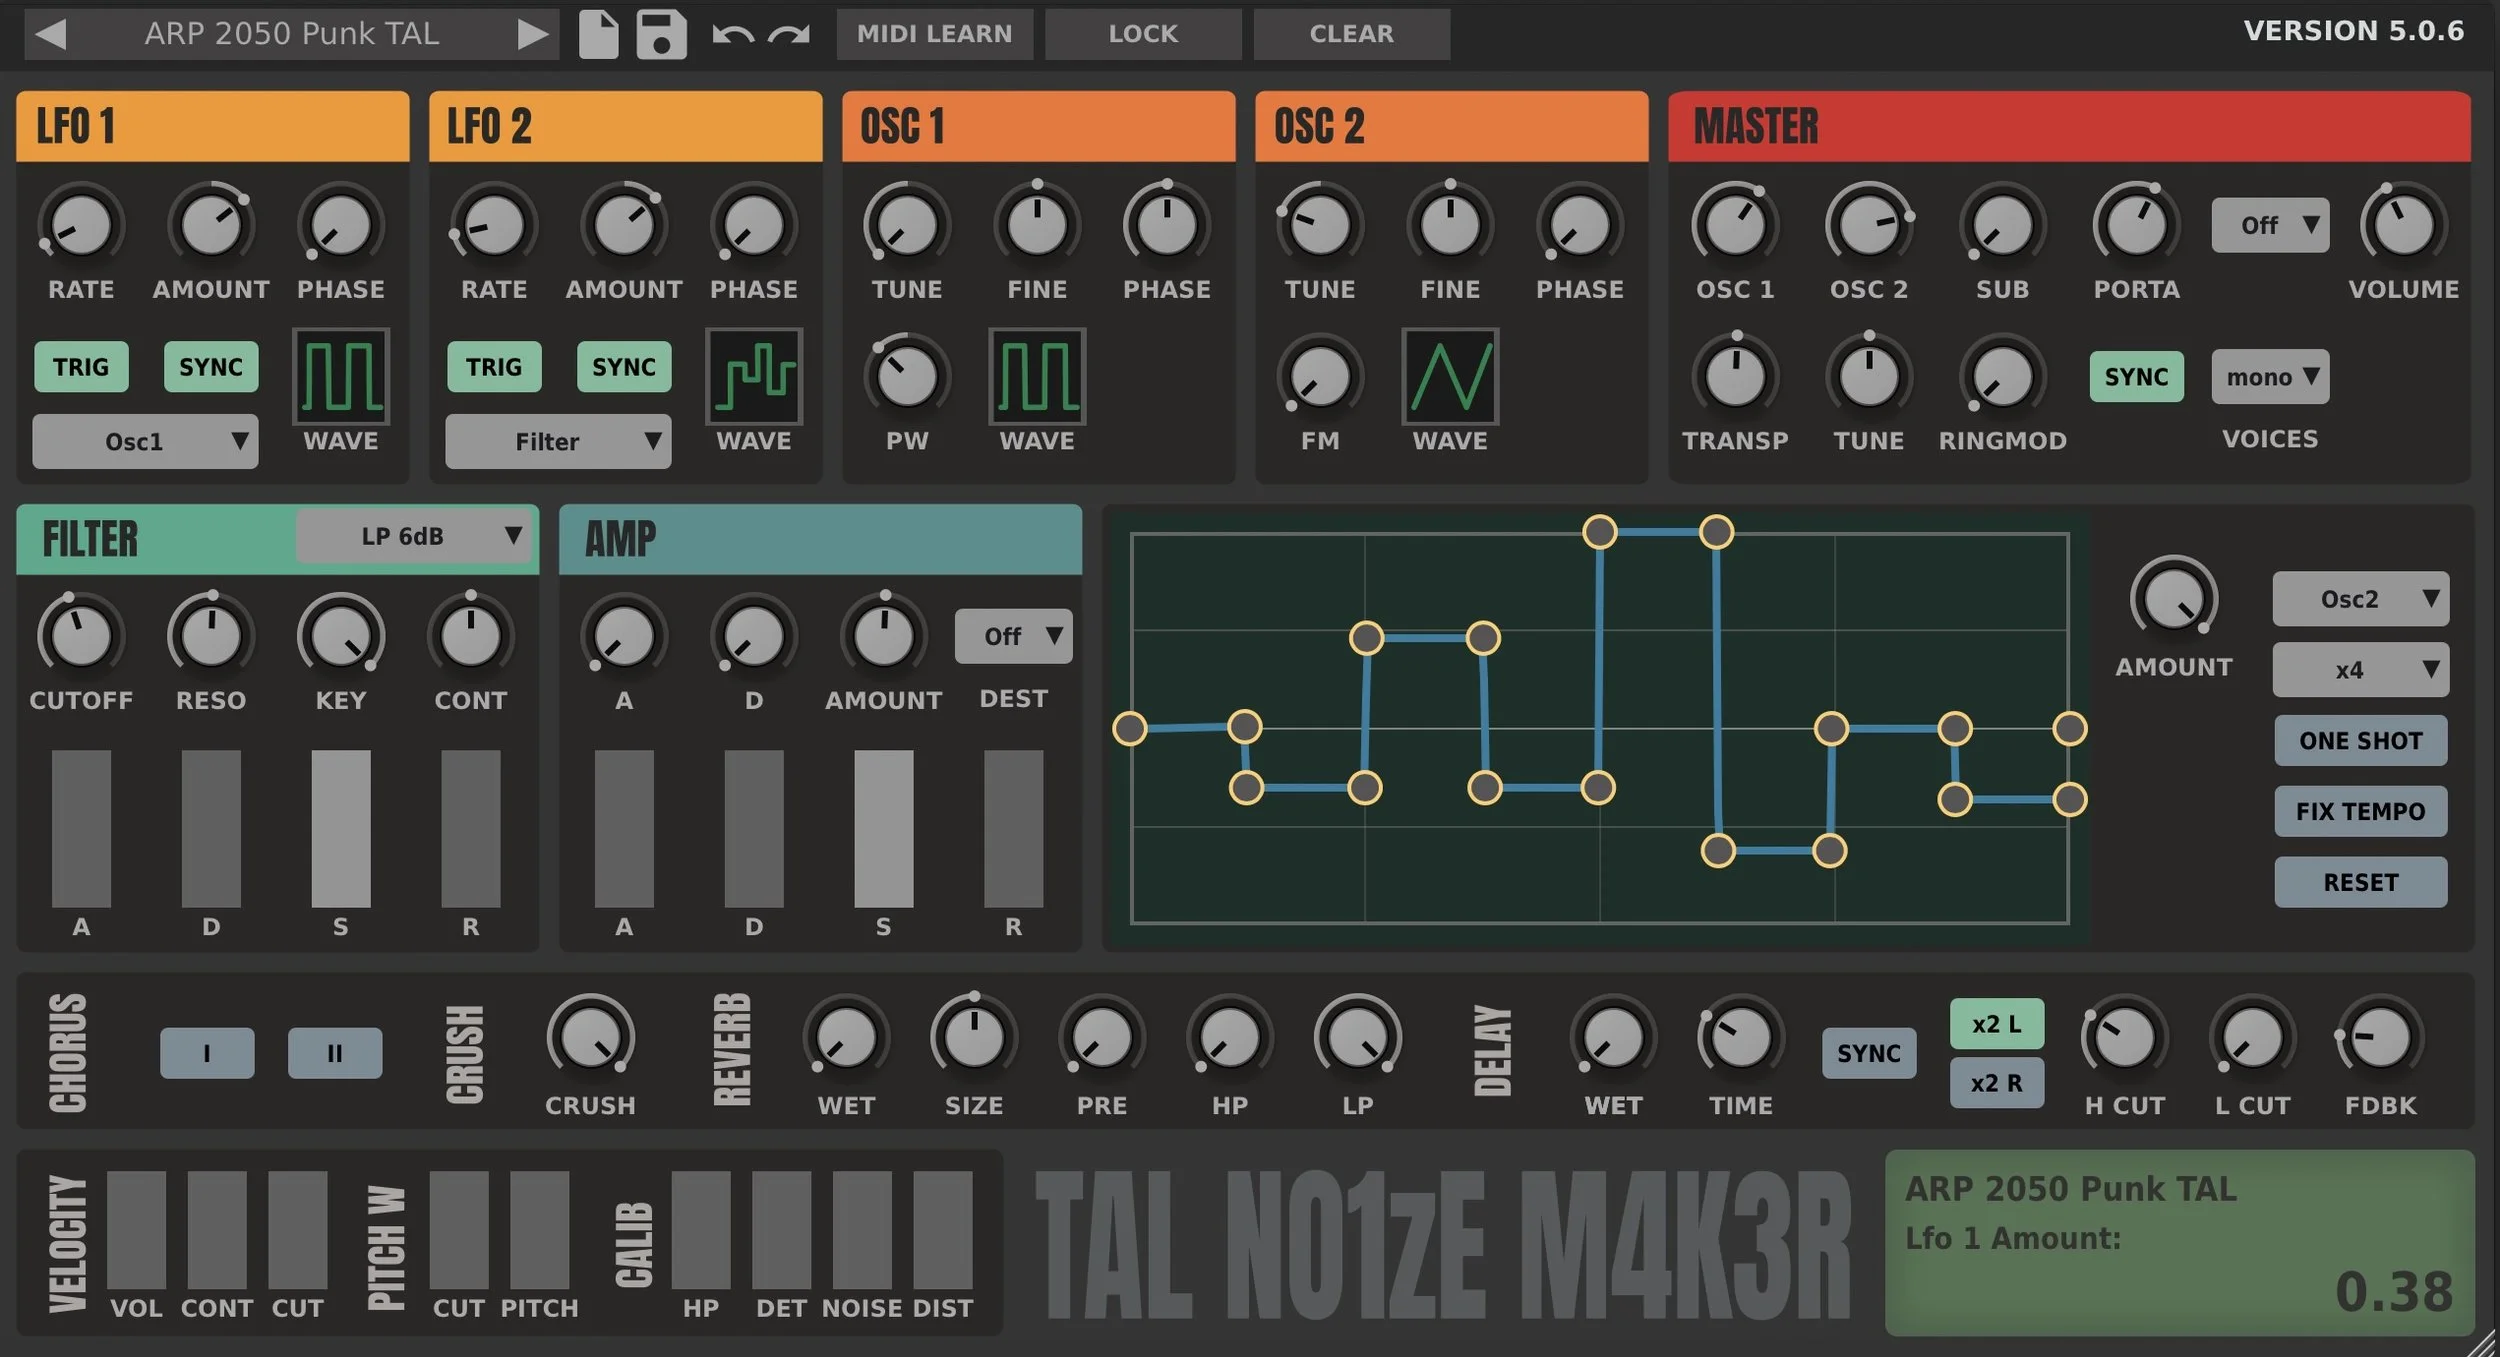
Task: Click the CLEAR button
Action: (x=1352, y=34)
